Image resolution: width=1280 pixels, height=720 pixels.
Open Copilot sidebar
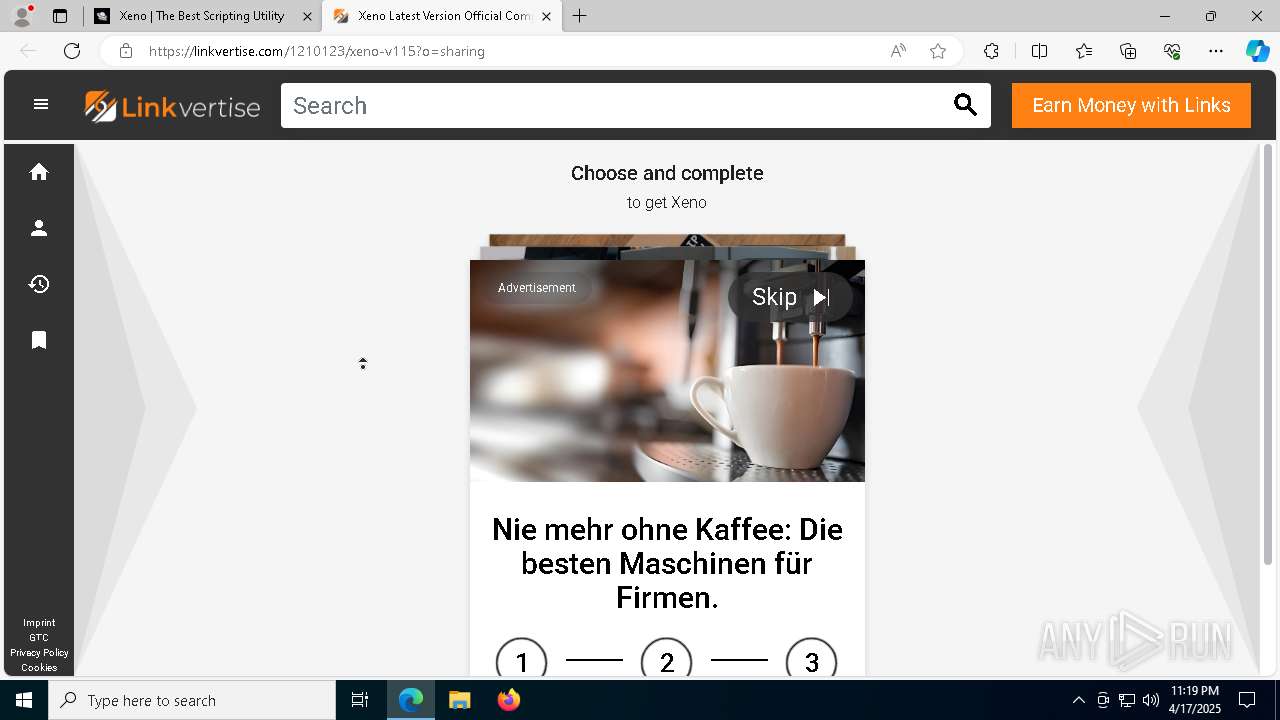(1257, 51)
